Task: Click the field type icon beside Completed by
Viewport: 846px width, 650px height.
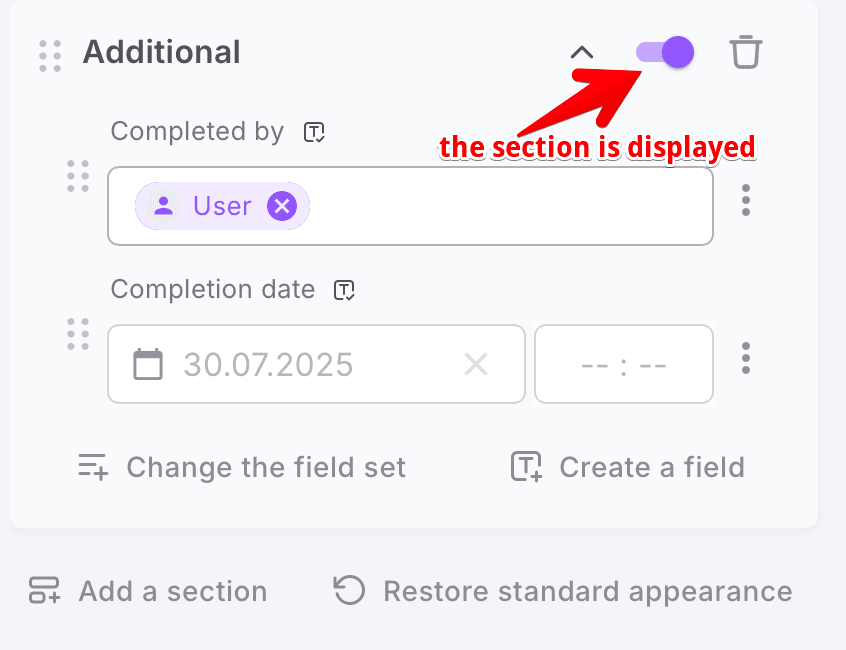Action: [315, 132]
